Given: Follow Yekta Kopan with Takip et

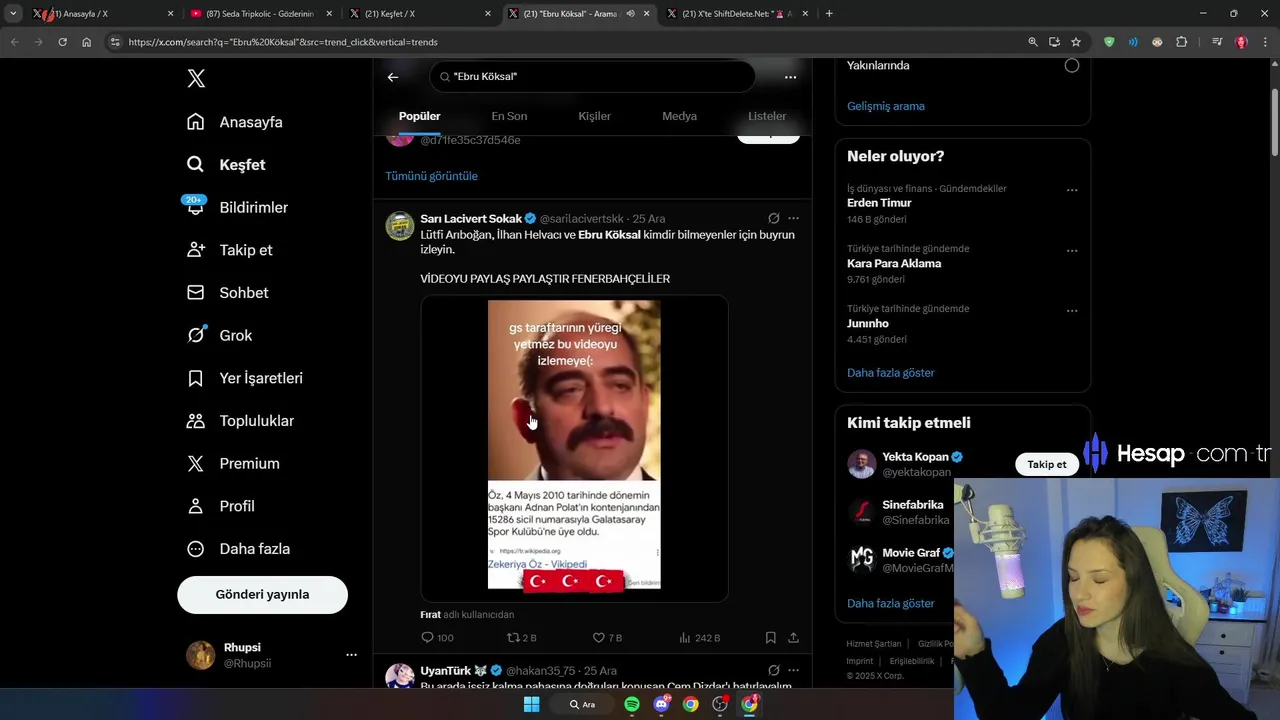Looking at the screenshot, I should (x=1047, y=464).
